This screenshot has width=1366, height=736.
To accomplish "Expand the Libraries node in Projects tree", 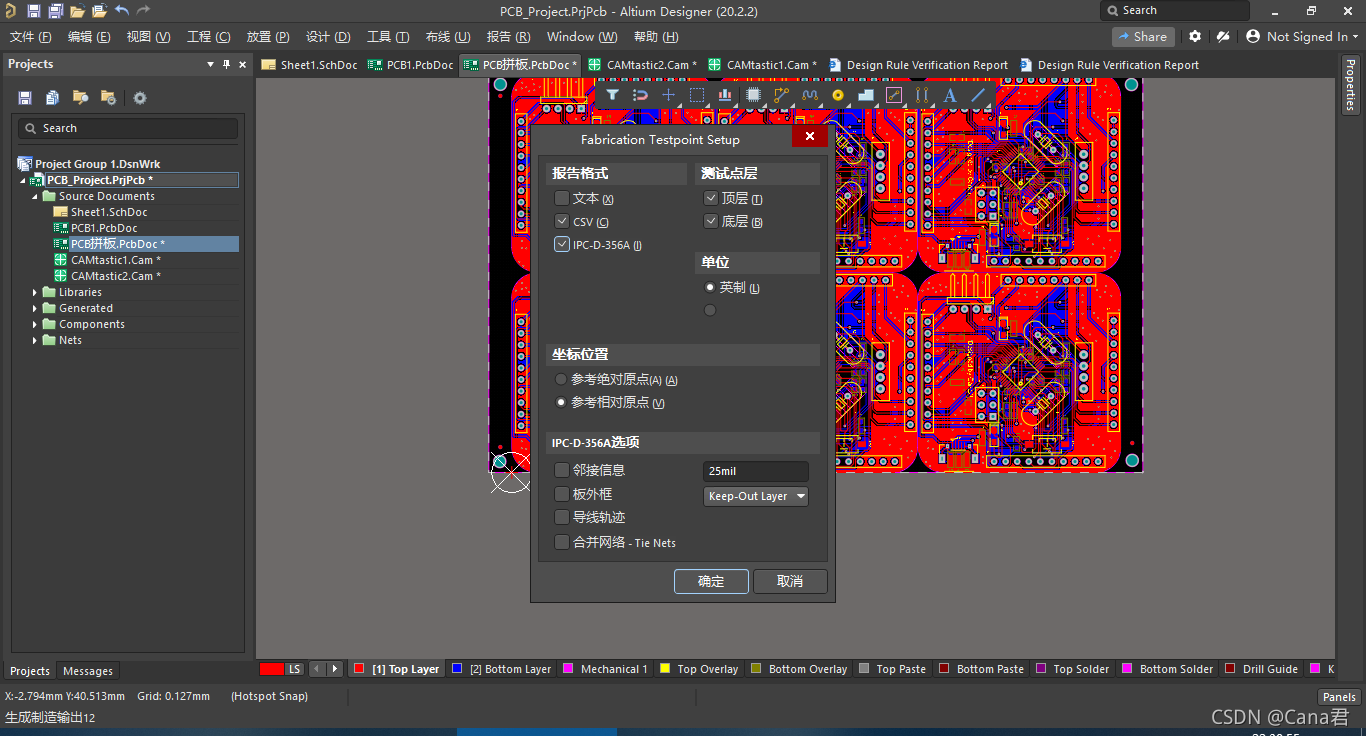I will click(35, 291).
